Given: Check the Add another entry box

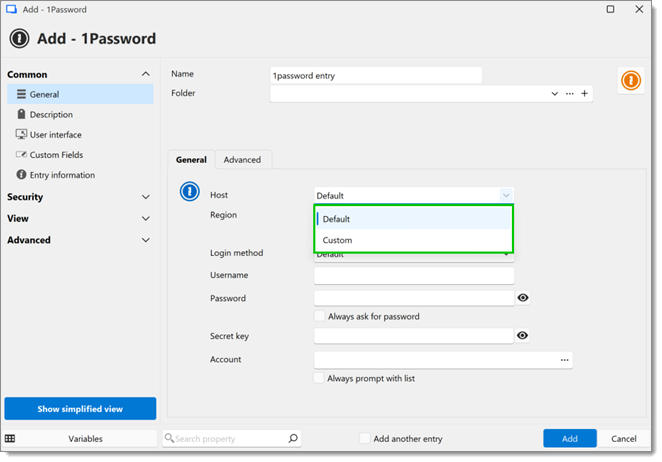Looking at the screenshot, I should pos(365,439).
